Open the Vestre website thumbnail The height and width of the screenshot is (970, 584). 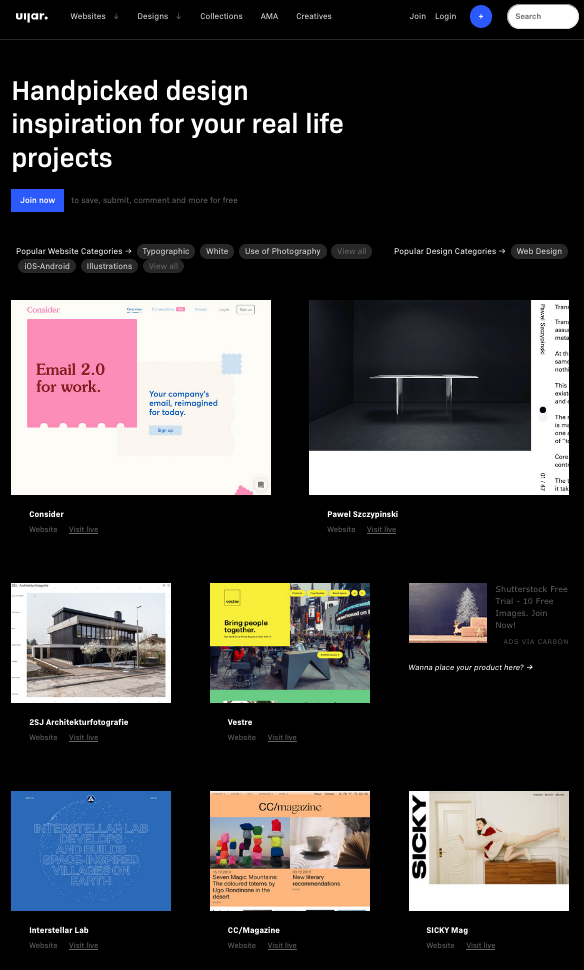click(x=290, y=643)
